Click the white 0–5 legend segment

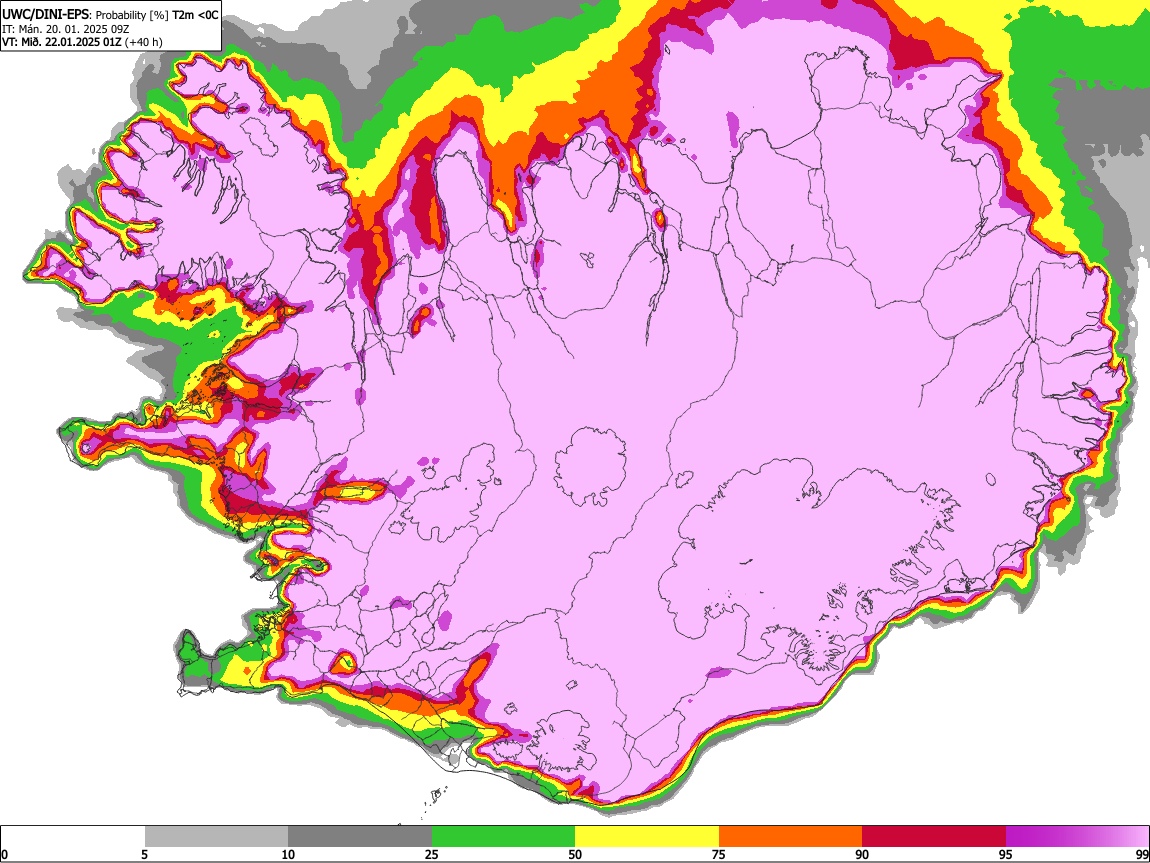73,837
